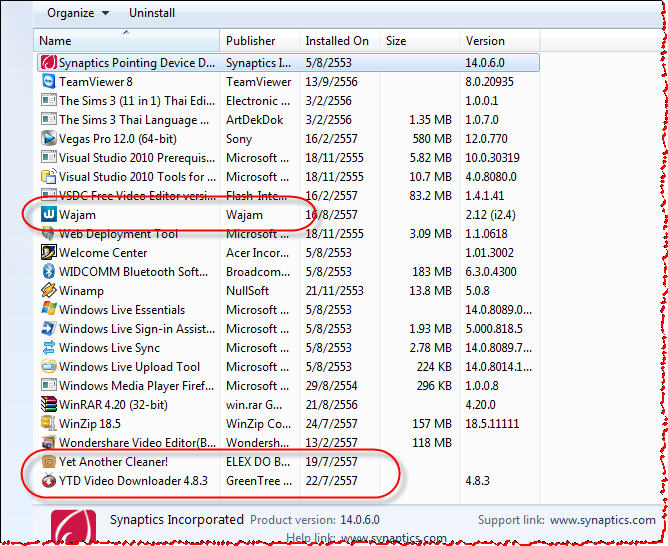The width and height of the screenshot is (668, 546).
Task: Select the WinRAR 4.20 books icon
Action: (x=48, y=405)
